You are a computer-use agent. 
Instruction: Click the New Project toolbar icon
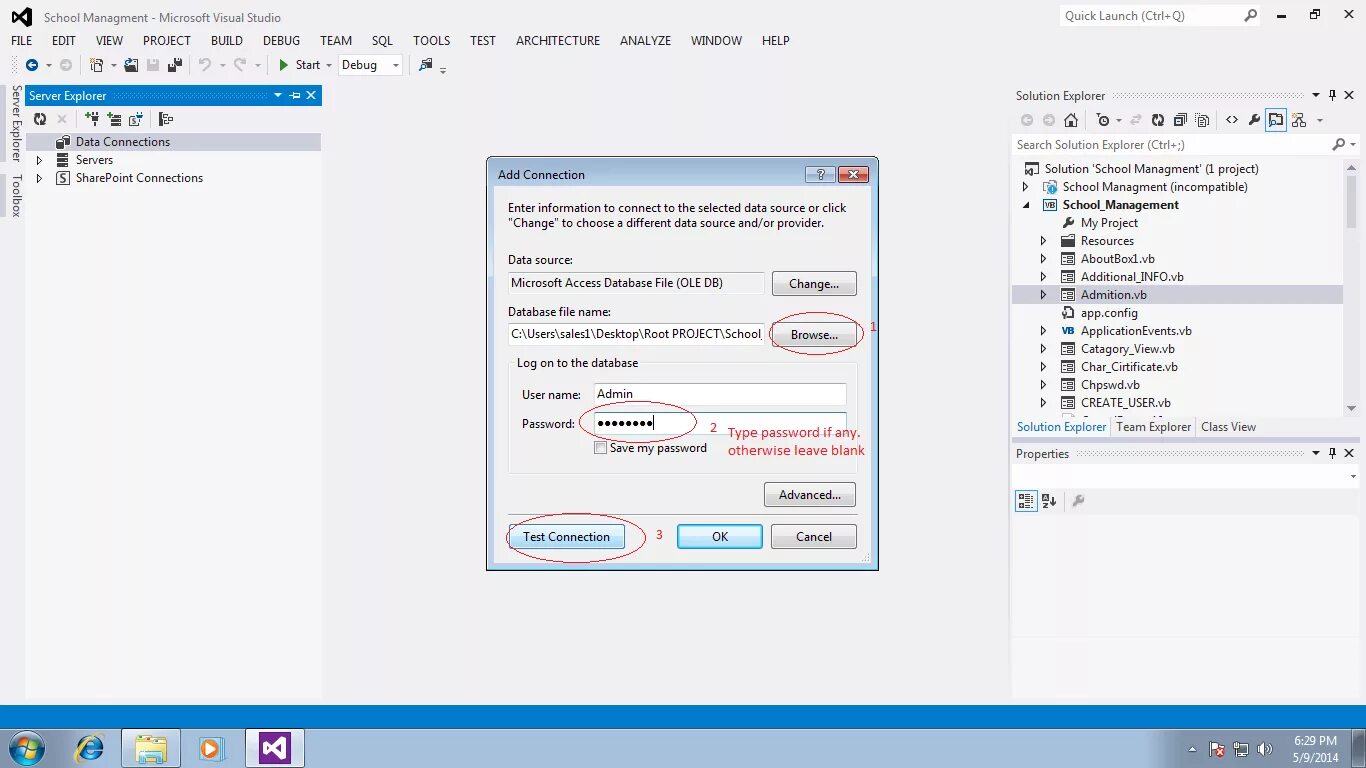[x=96, y=65]
